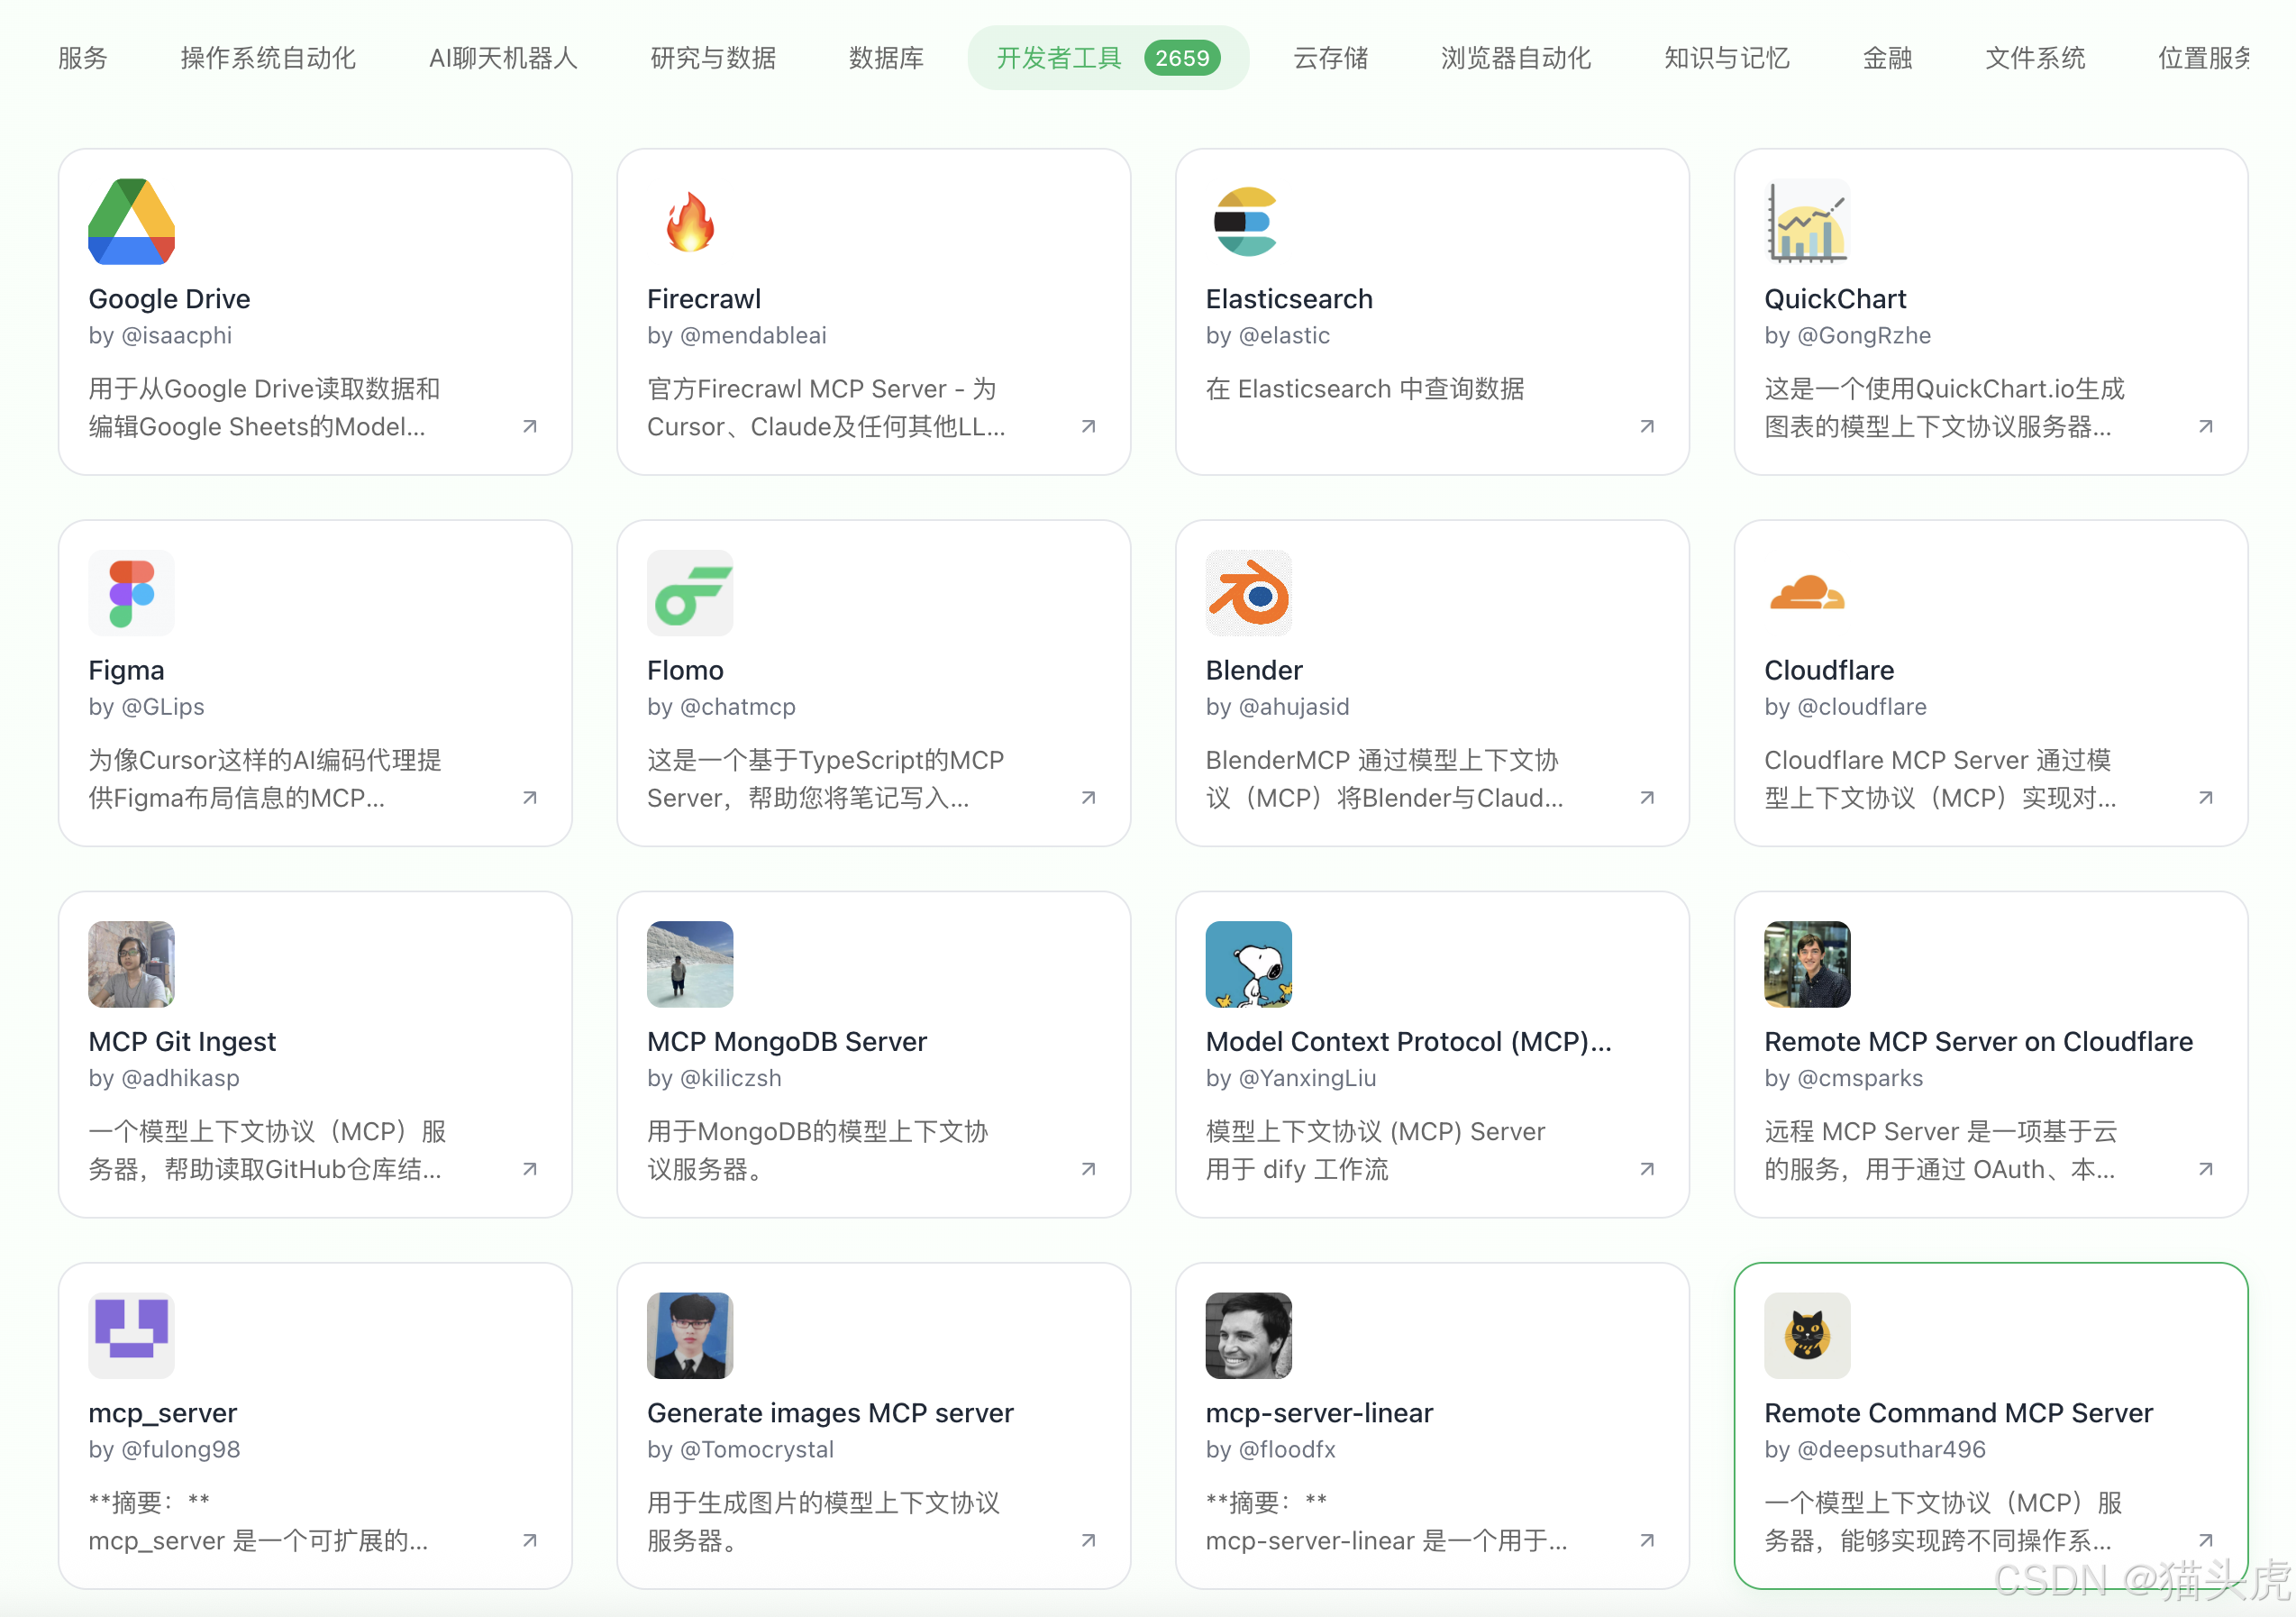Click the Blender logo icon

pos(1248,593)
